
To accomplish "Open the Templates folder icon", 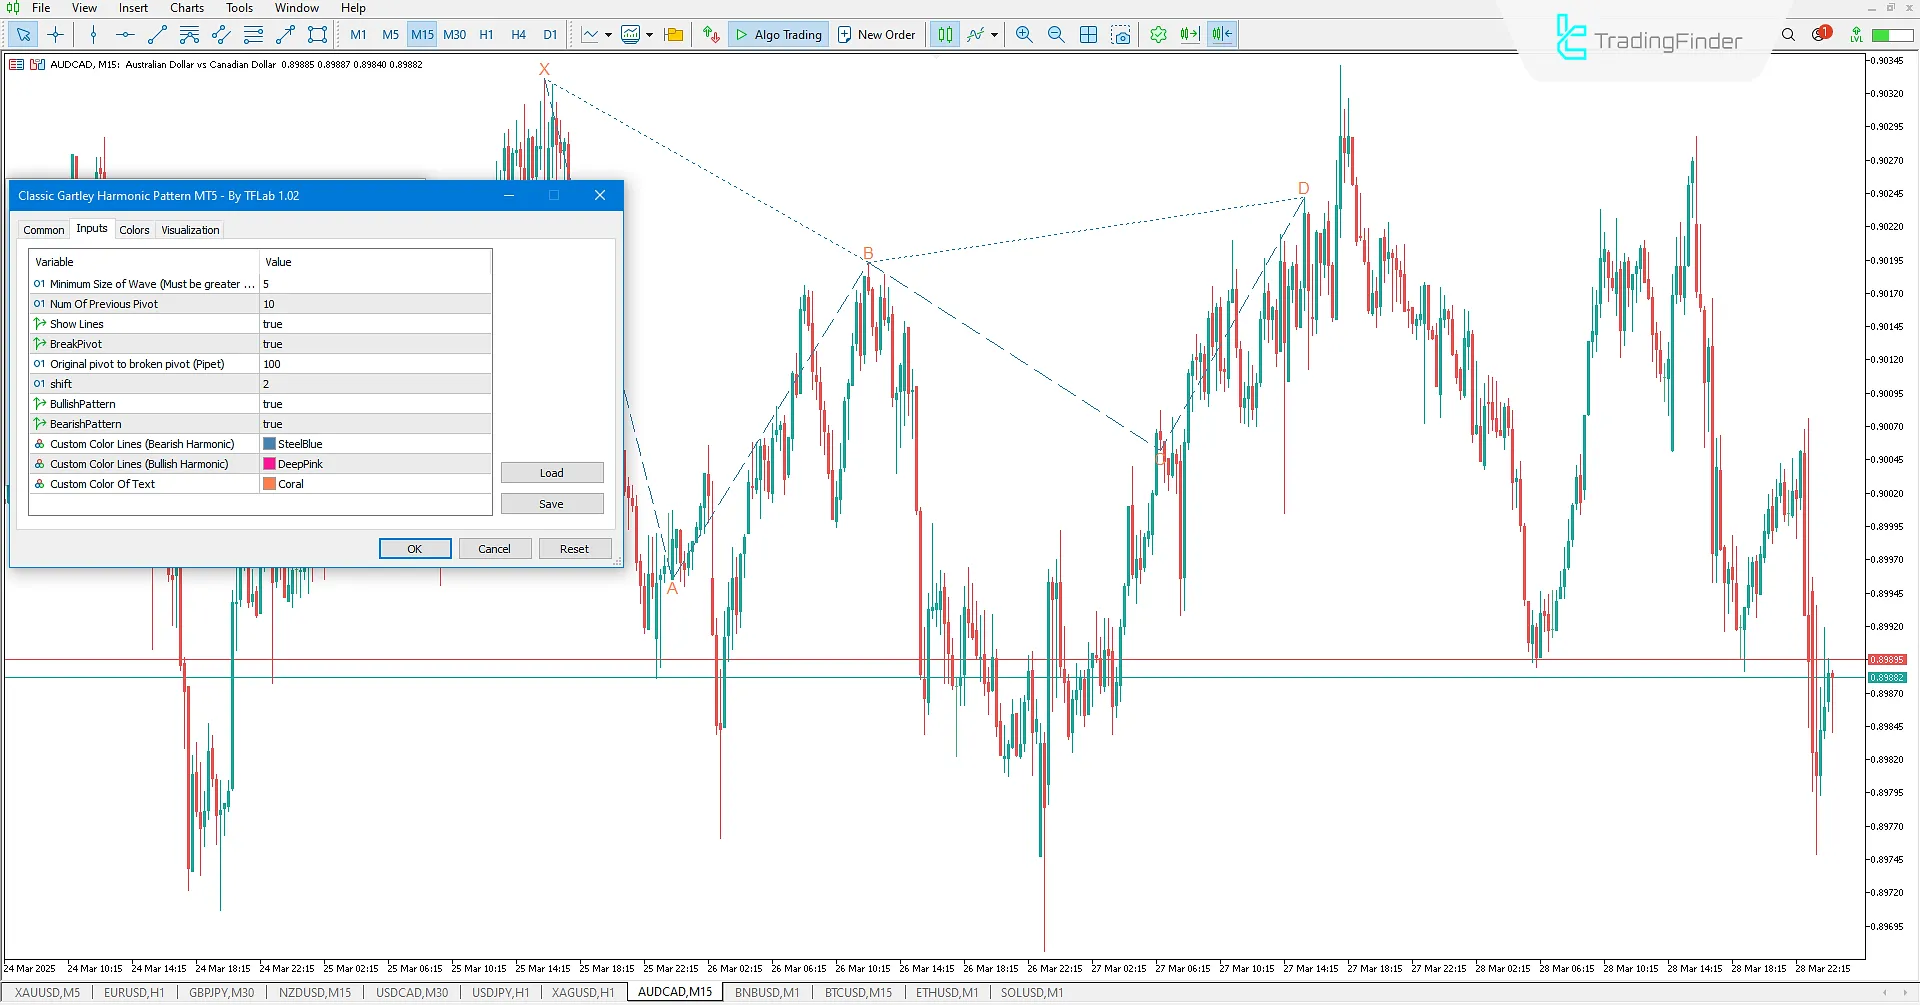I will coord(673,34).
